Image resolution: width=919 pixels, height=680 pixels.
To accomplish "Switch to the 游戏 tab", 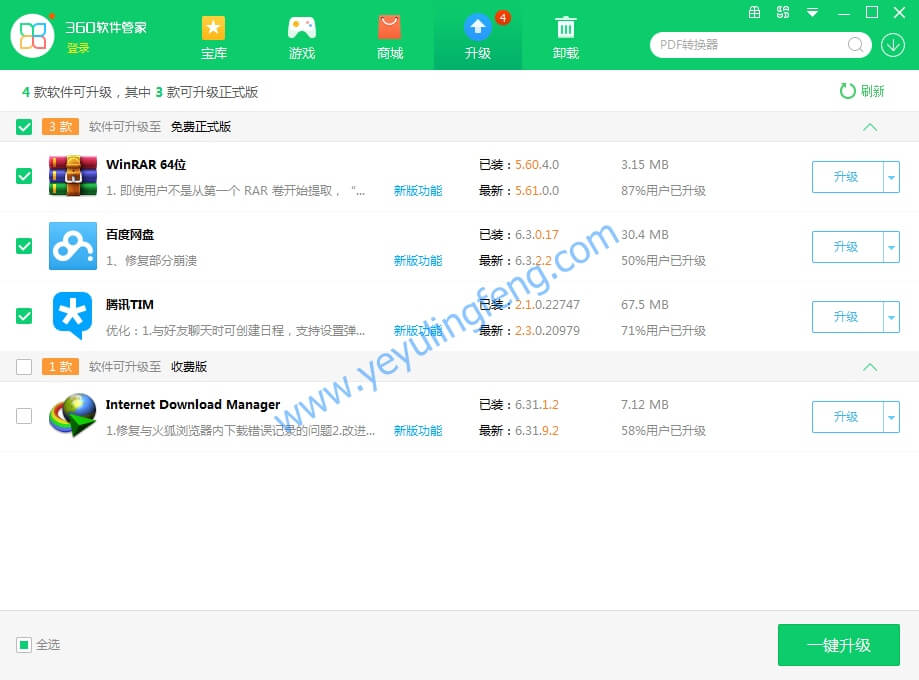I will [302, 38].
